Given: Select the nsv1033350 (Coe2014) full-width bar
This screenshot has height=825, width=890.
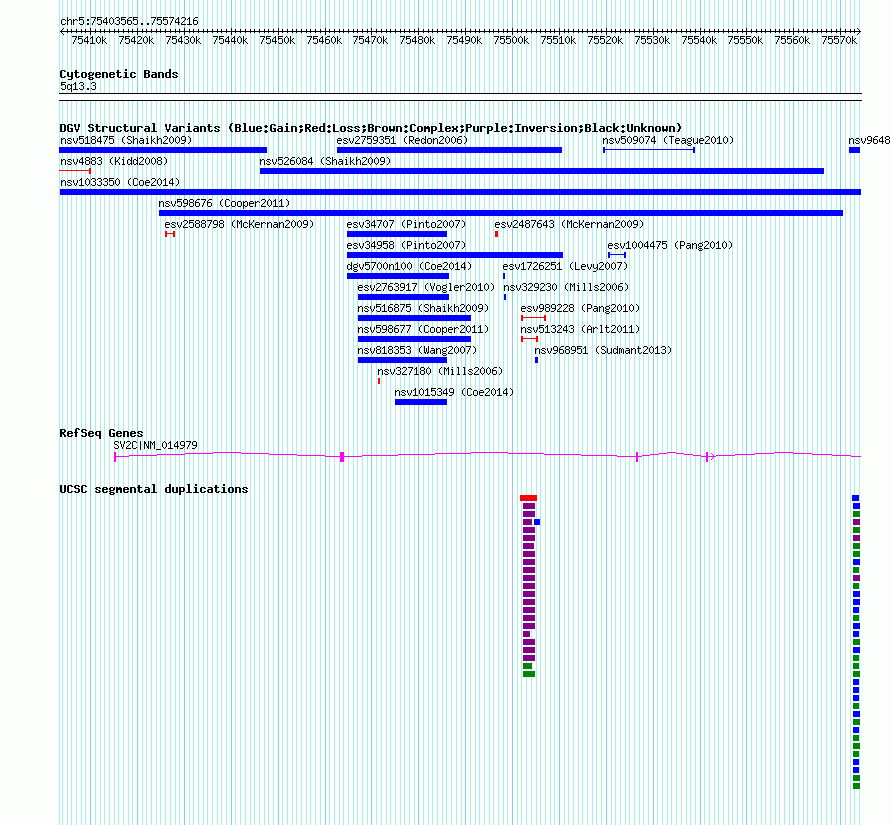Looking at the screenshot, I should point(460,192).
